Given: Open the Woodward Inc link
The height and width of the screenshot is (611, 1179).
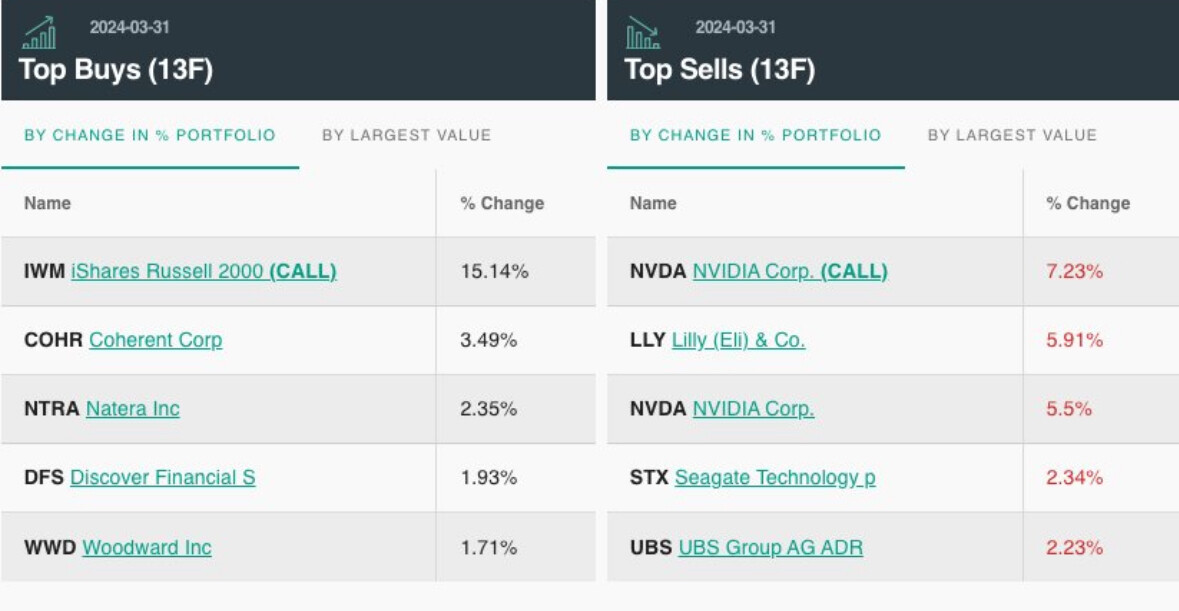Looking at the screenshot, I should pos(146,547).
